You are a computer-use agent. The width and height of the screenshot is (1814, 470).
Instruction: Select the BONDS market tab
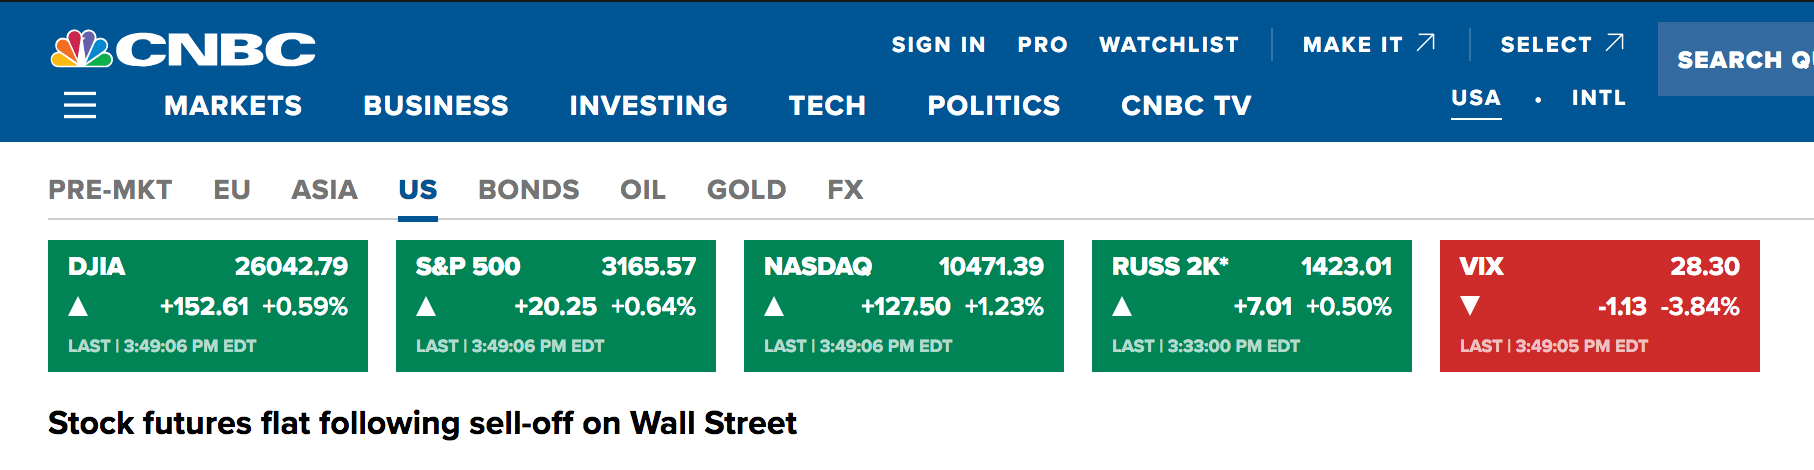528,190
